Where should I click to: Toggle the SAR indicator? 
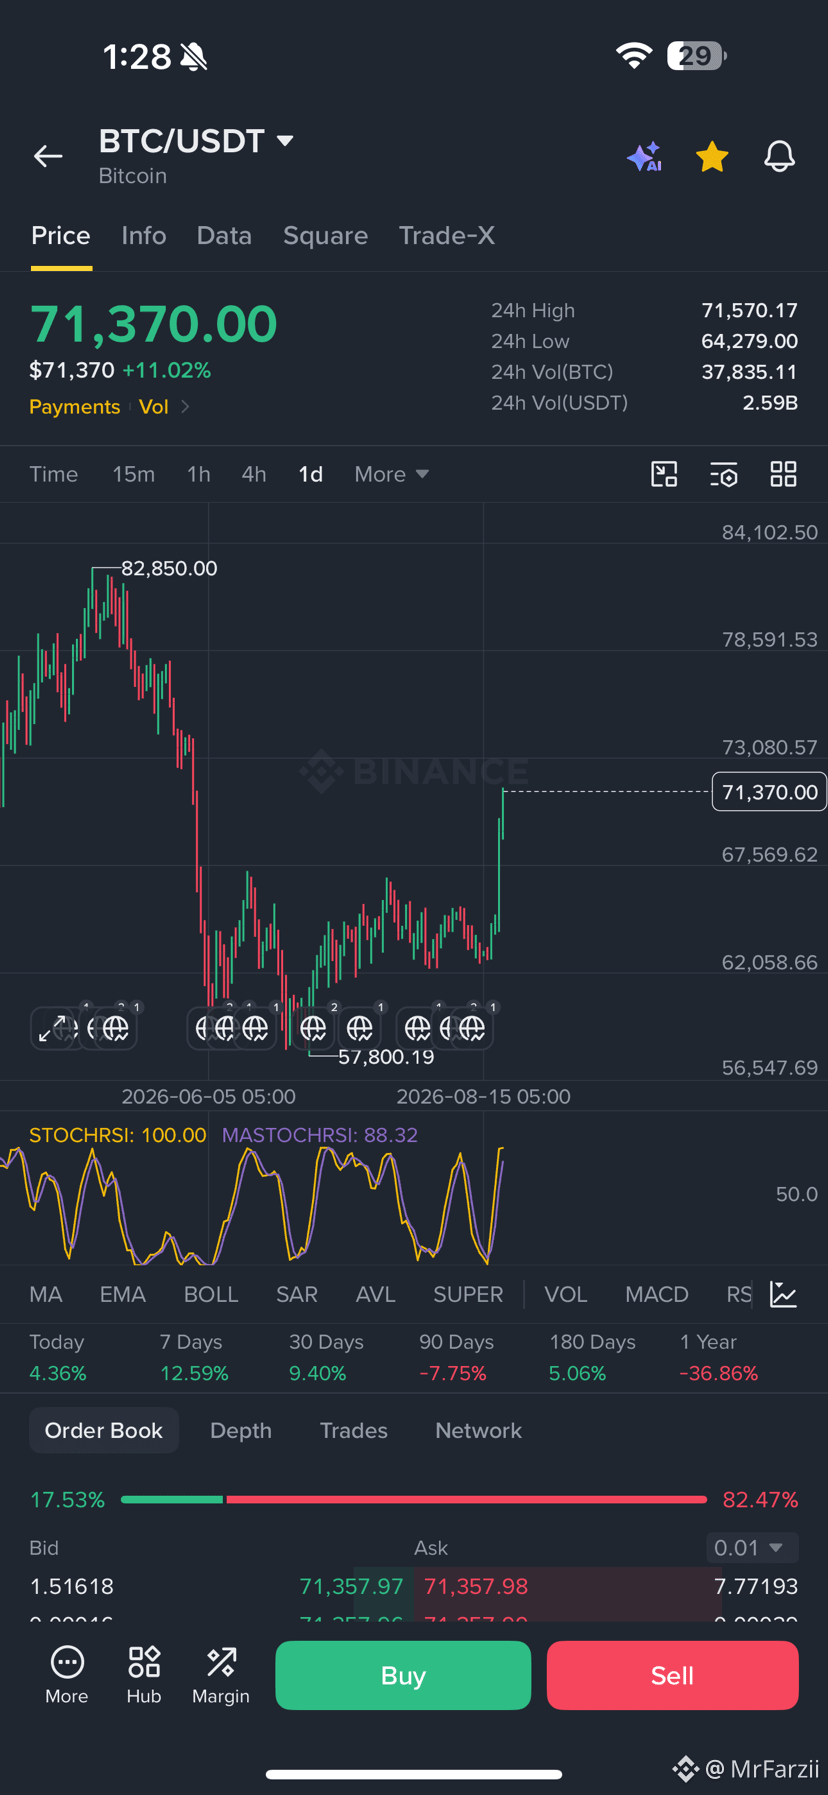coord(297,1294)
